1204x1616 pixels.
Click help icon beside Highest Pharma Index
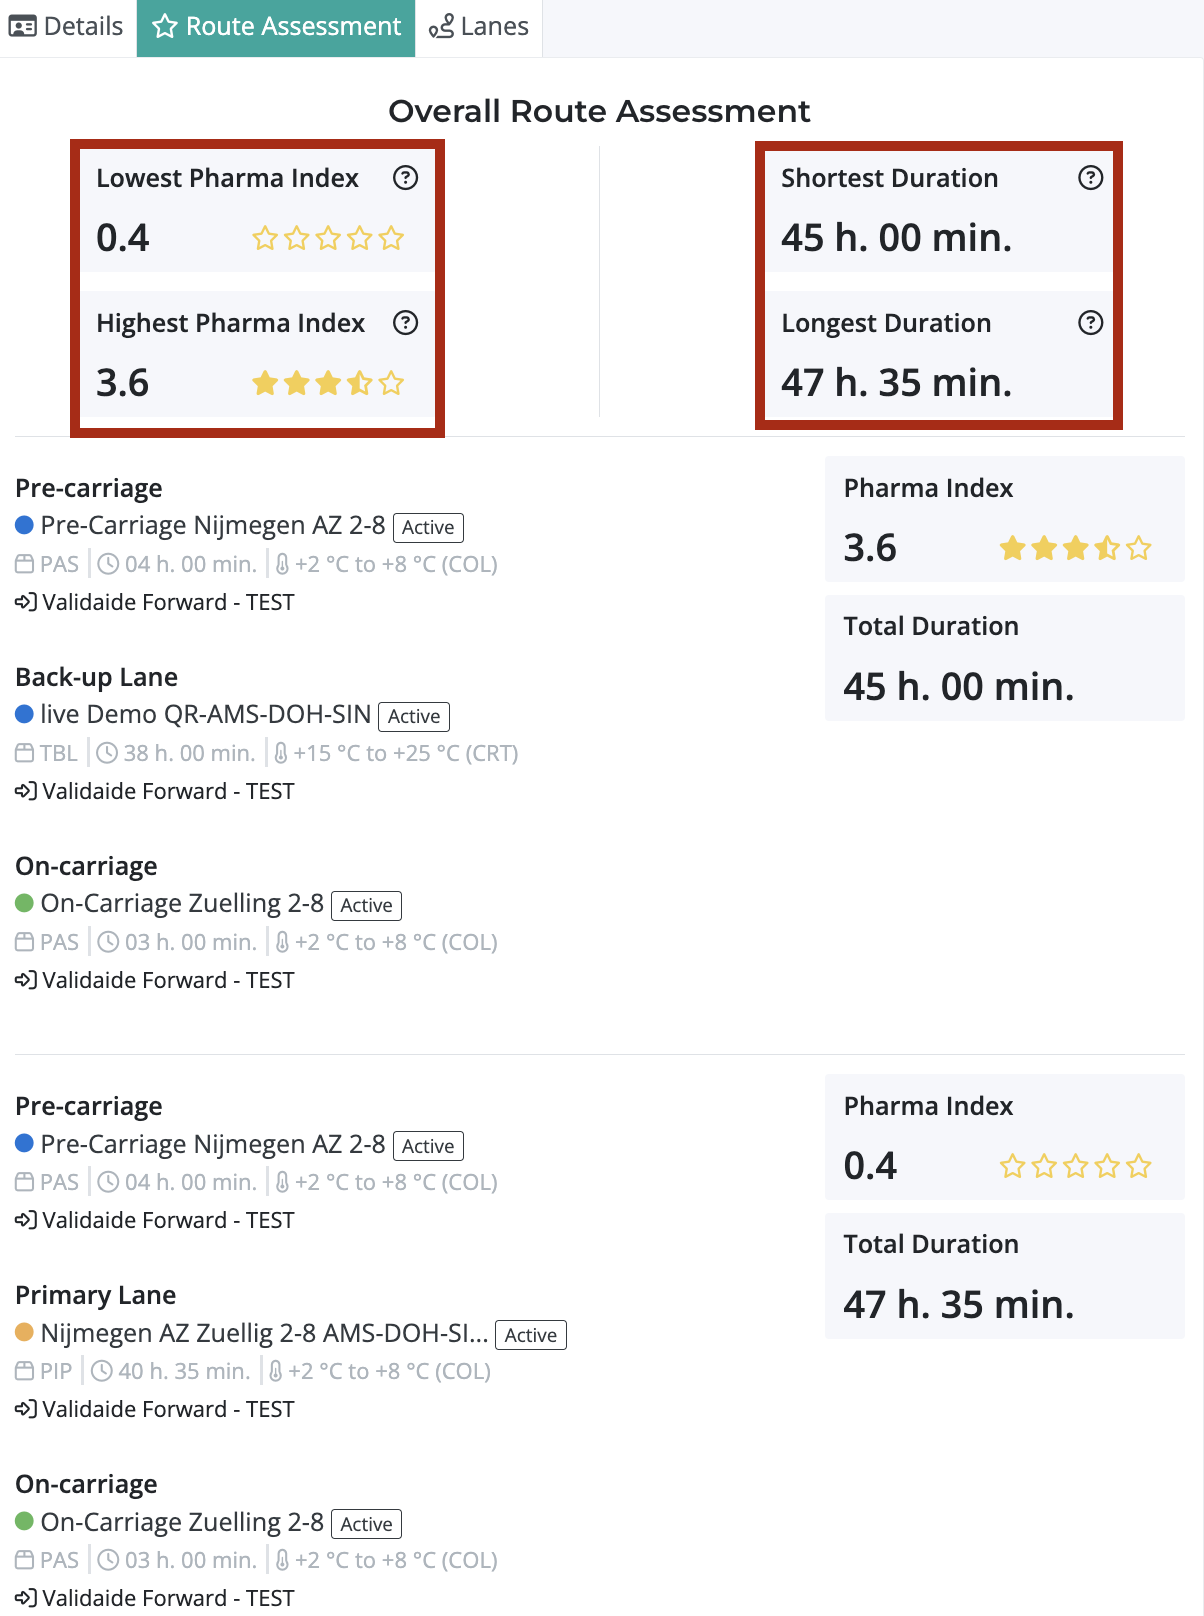tap(405, 323)
